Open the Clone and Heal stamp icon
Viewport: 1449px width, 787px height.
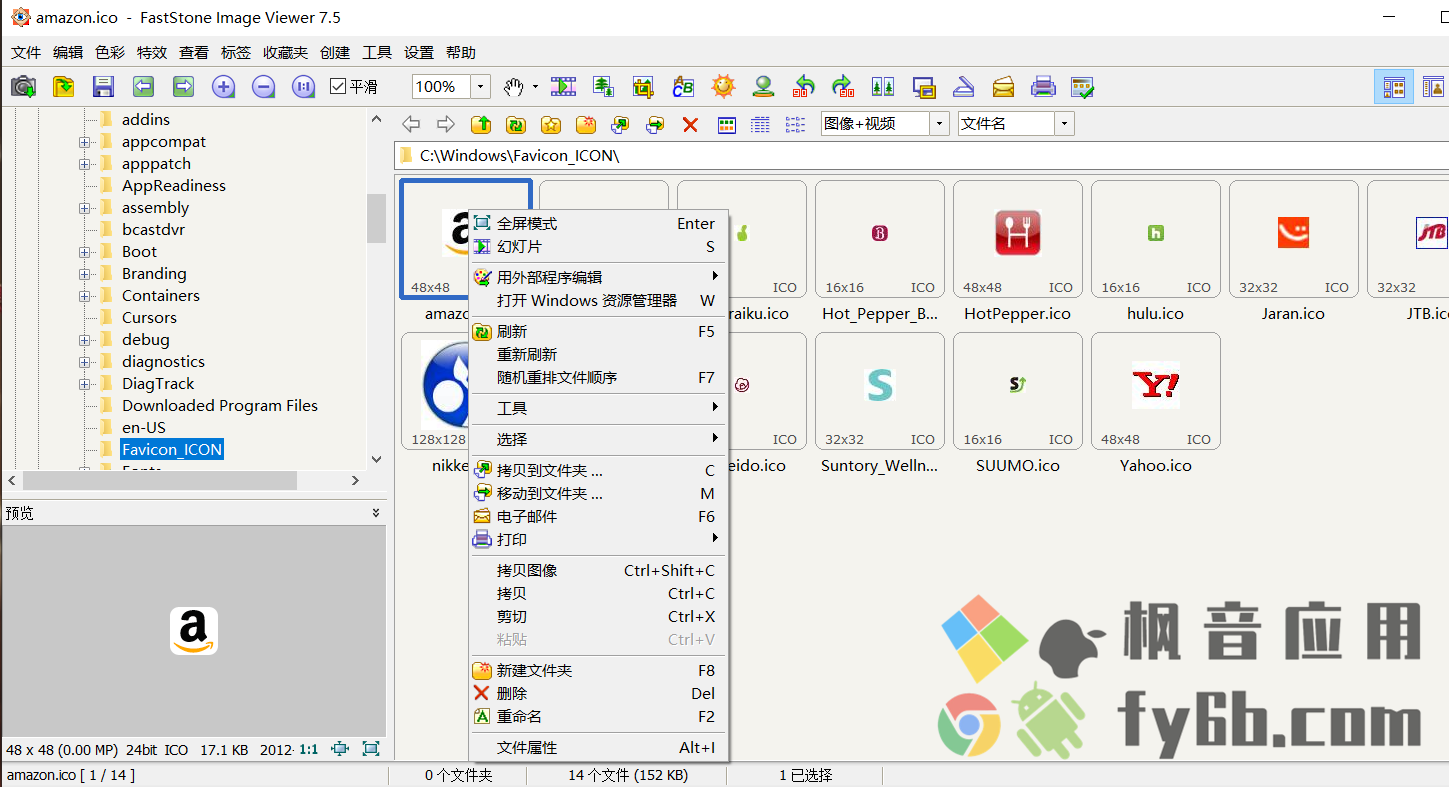tap(763, 87)
